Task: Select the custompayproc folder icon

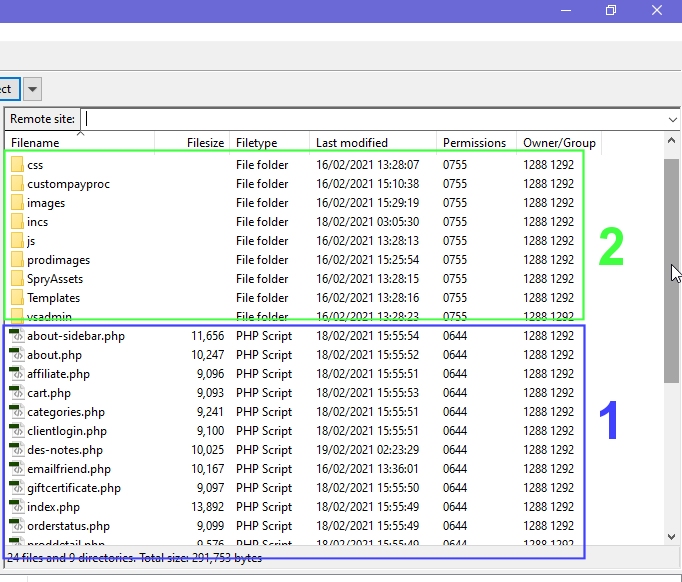Action: coord(17,184)
